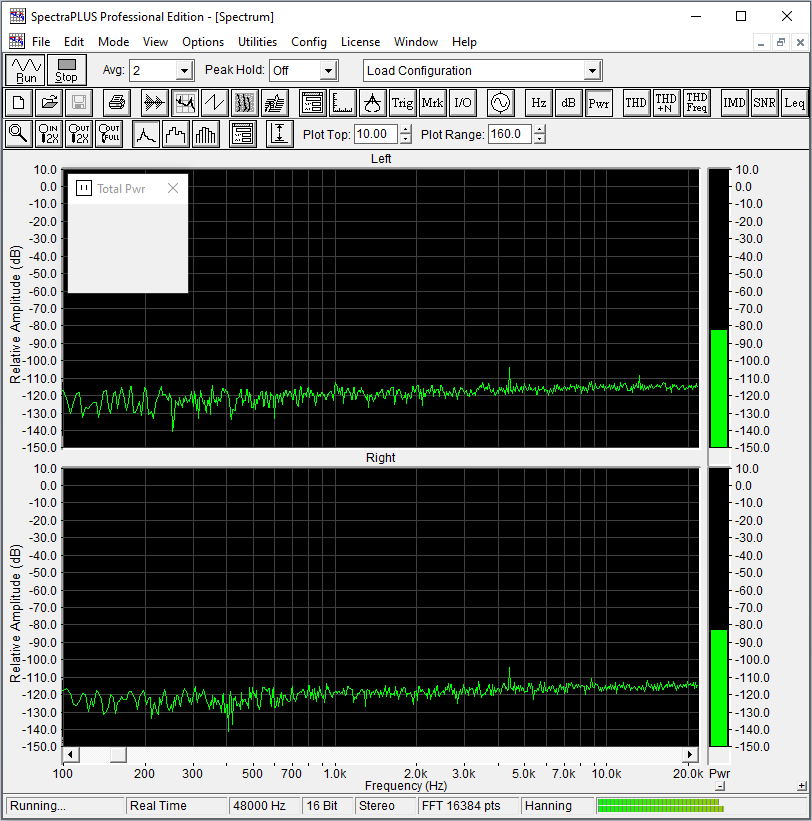Click the magnifier zoom icon
Image resolution: width=812 pixels, height=821 pixels.
click(18, 134)
